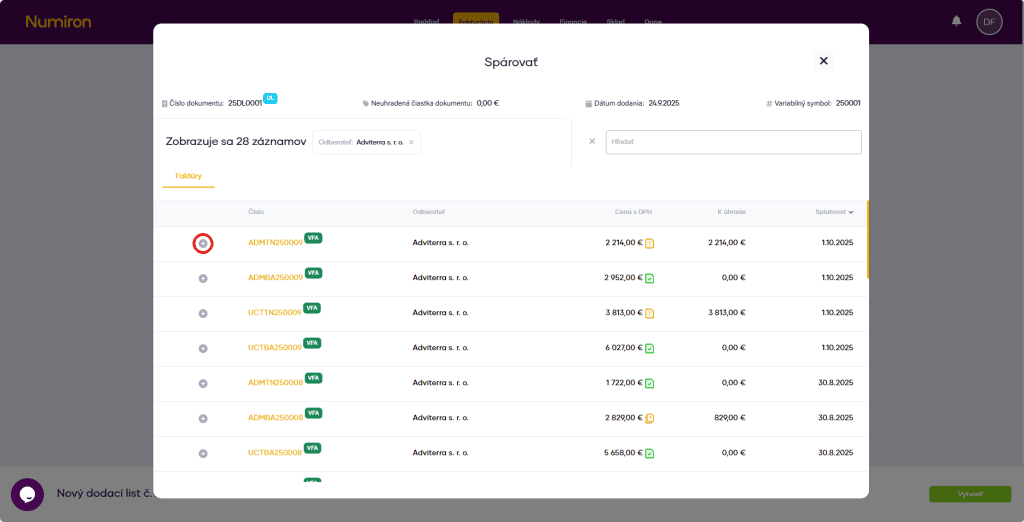Viewport: 1024px width, 522px height.
Task: Switch to the Faktúry tab
Action: [188, 176]
